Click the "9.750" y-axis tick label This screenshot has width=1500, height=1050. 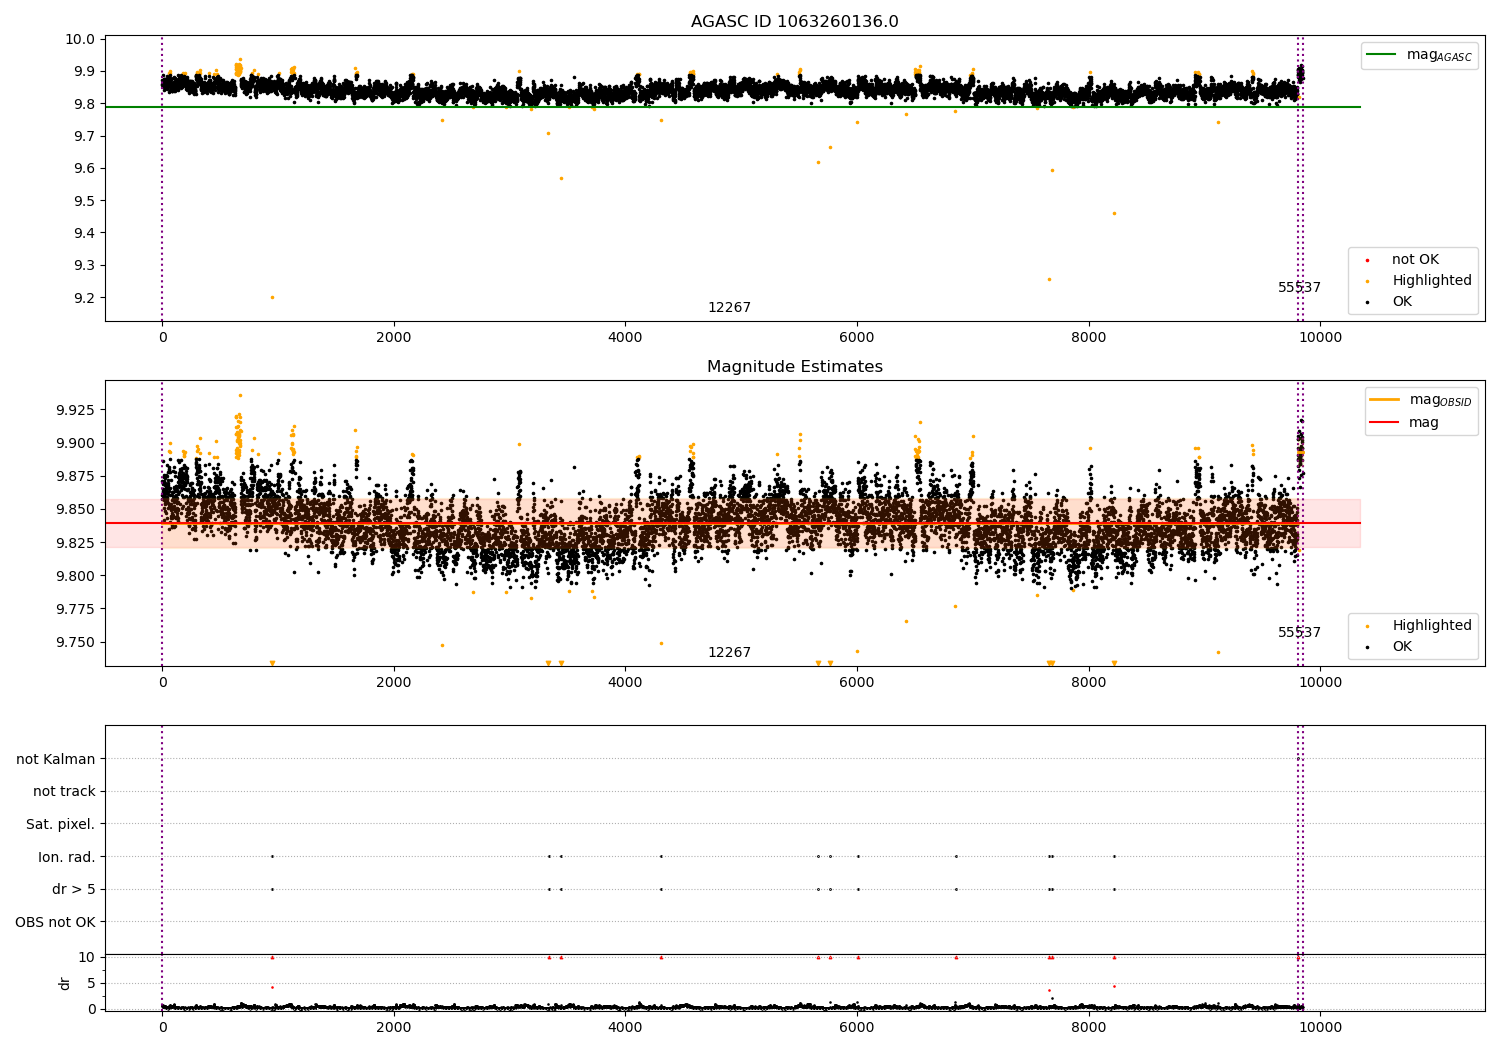[x=78, y=642]
